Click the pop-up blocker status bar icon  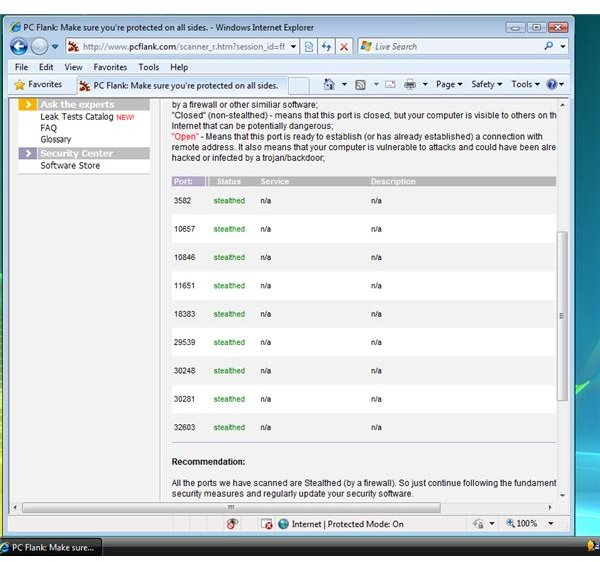tap(232, 524)
